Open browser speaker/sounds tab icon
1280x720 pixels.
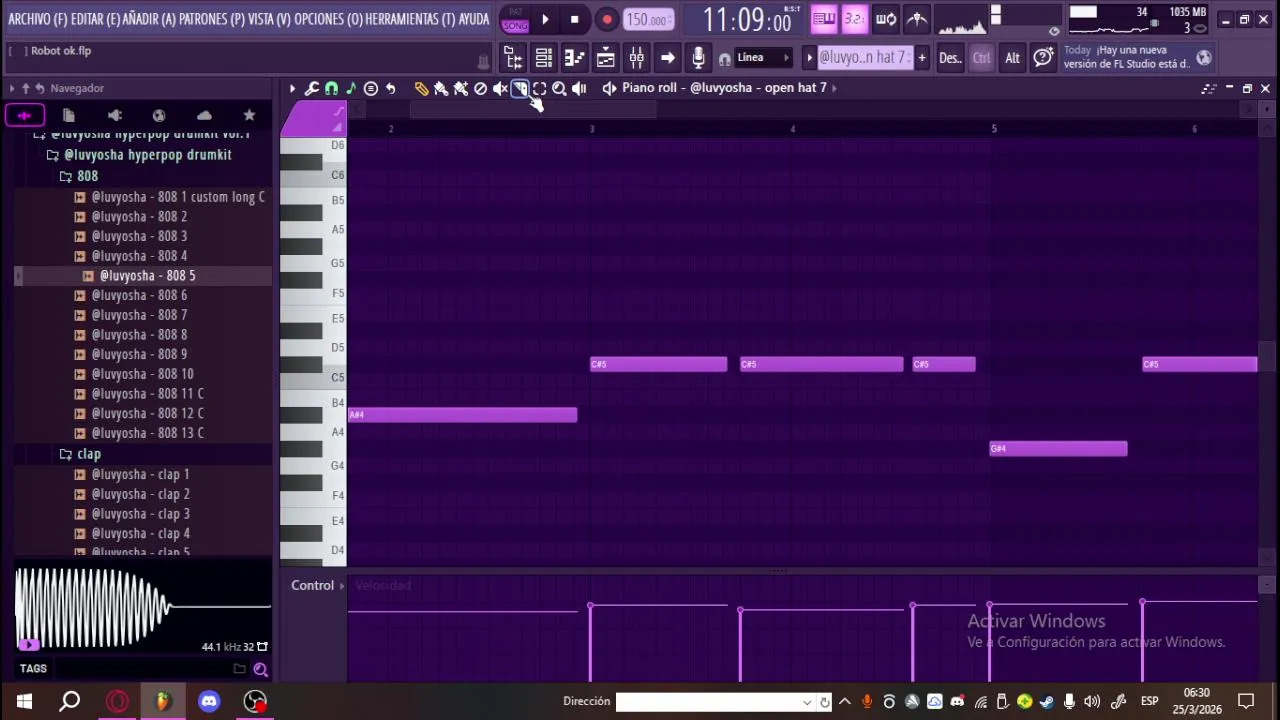pos(114,115)
